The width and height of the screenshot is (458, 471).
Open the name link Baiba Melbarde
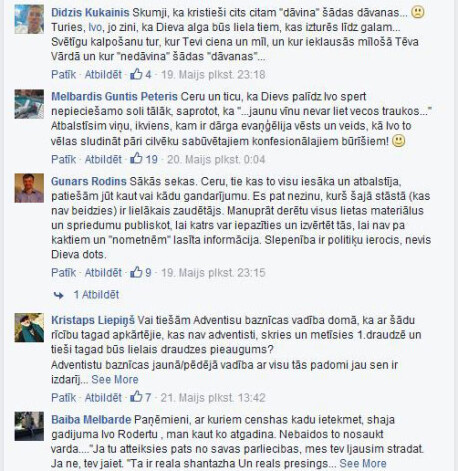click(91, 419)
